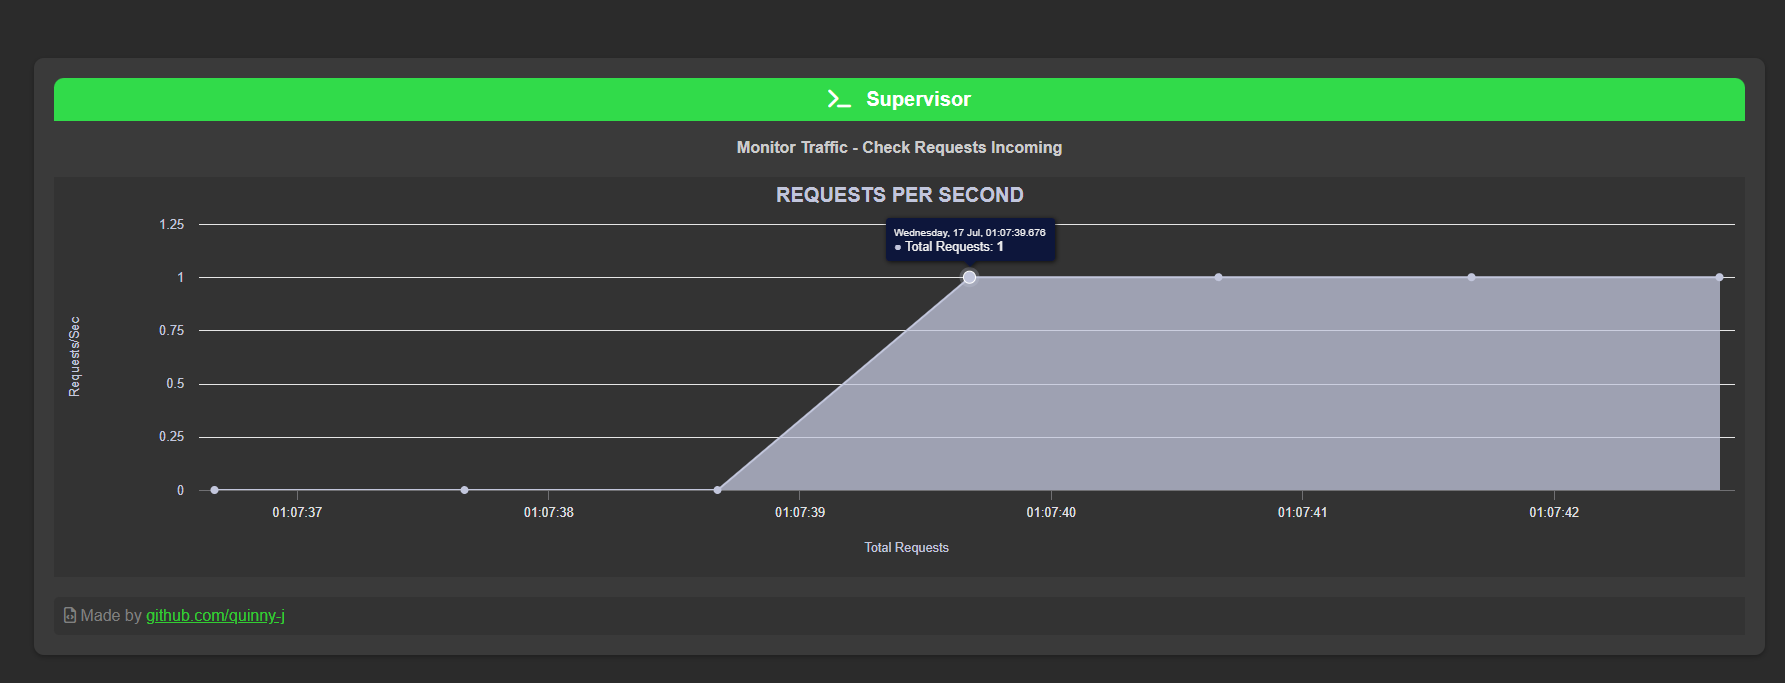Click the 0.5 y-axis label
Viewport: 1785px width, 683px height.
pos(175,383)
